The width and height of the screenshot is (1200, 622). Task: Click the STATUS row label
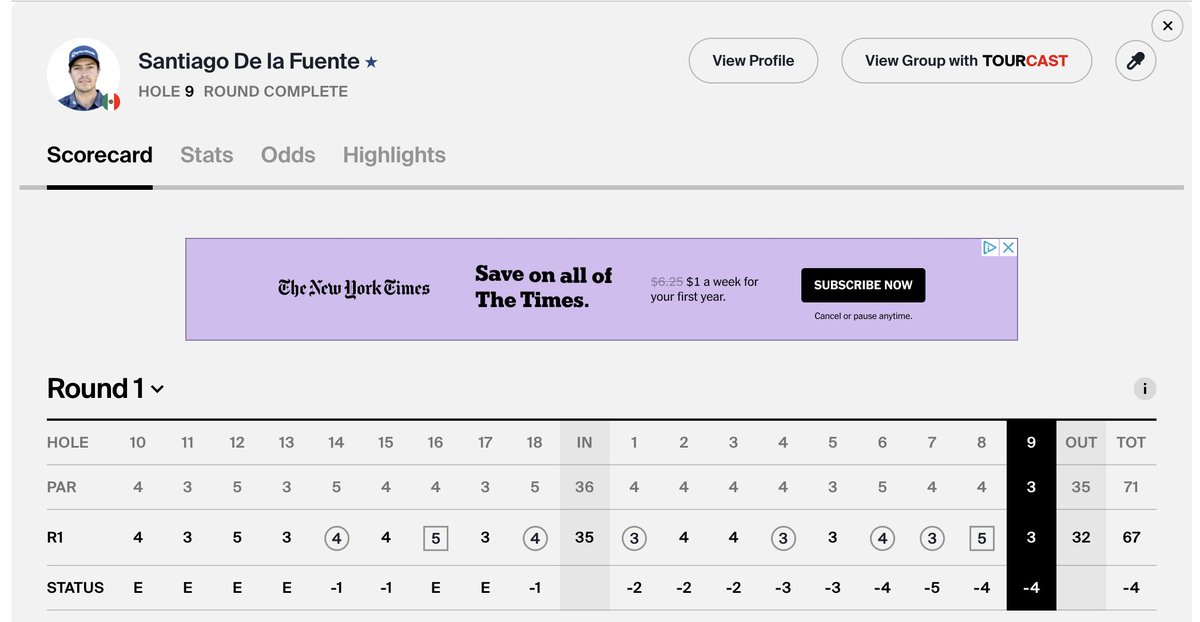75,588
